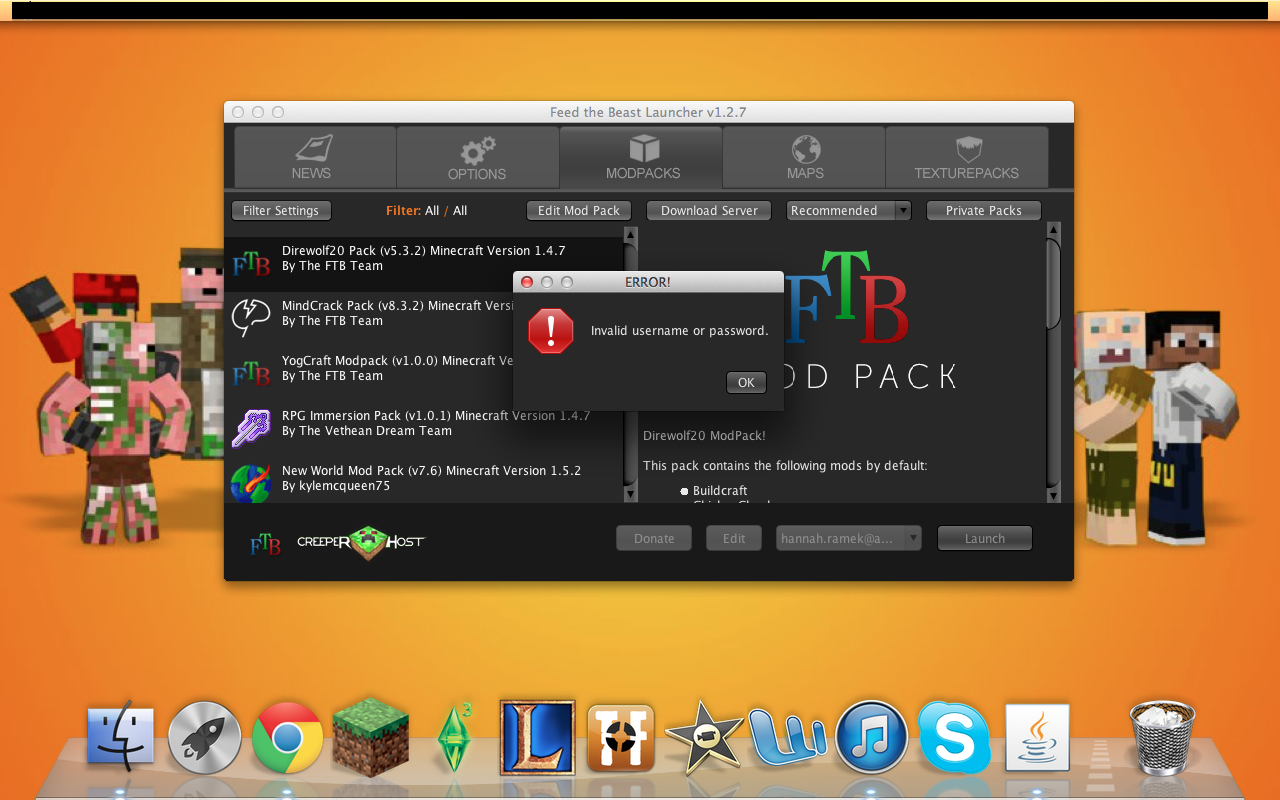The image size is (1280, 800).
Task: Click the New World Mod Pack globe icon
Action: point(251,482)
